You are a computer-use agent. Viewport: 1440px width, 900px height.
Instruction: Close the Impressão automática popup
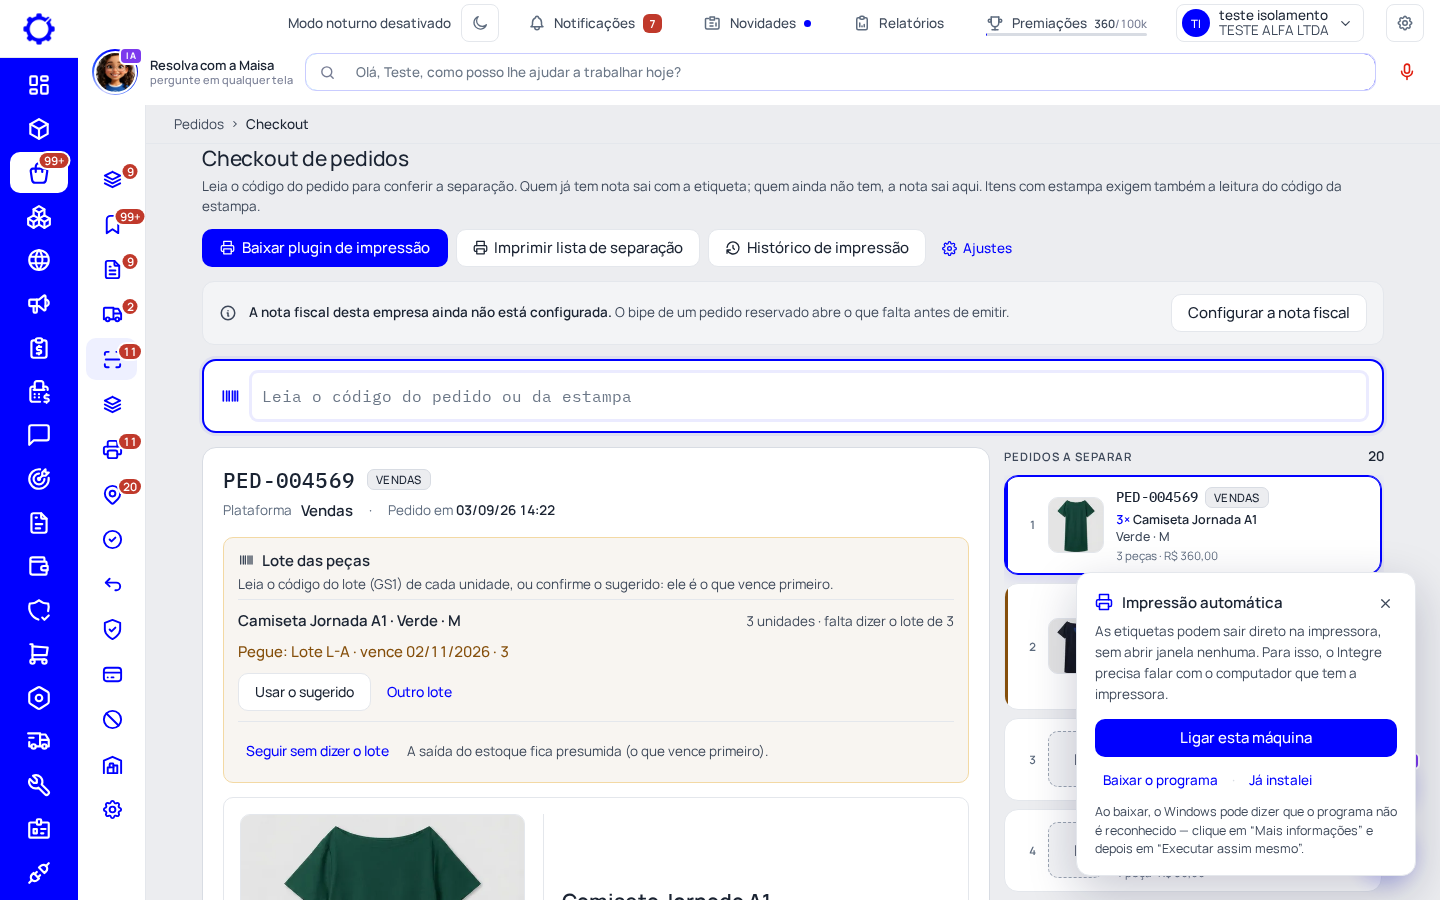[1385, 603]
